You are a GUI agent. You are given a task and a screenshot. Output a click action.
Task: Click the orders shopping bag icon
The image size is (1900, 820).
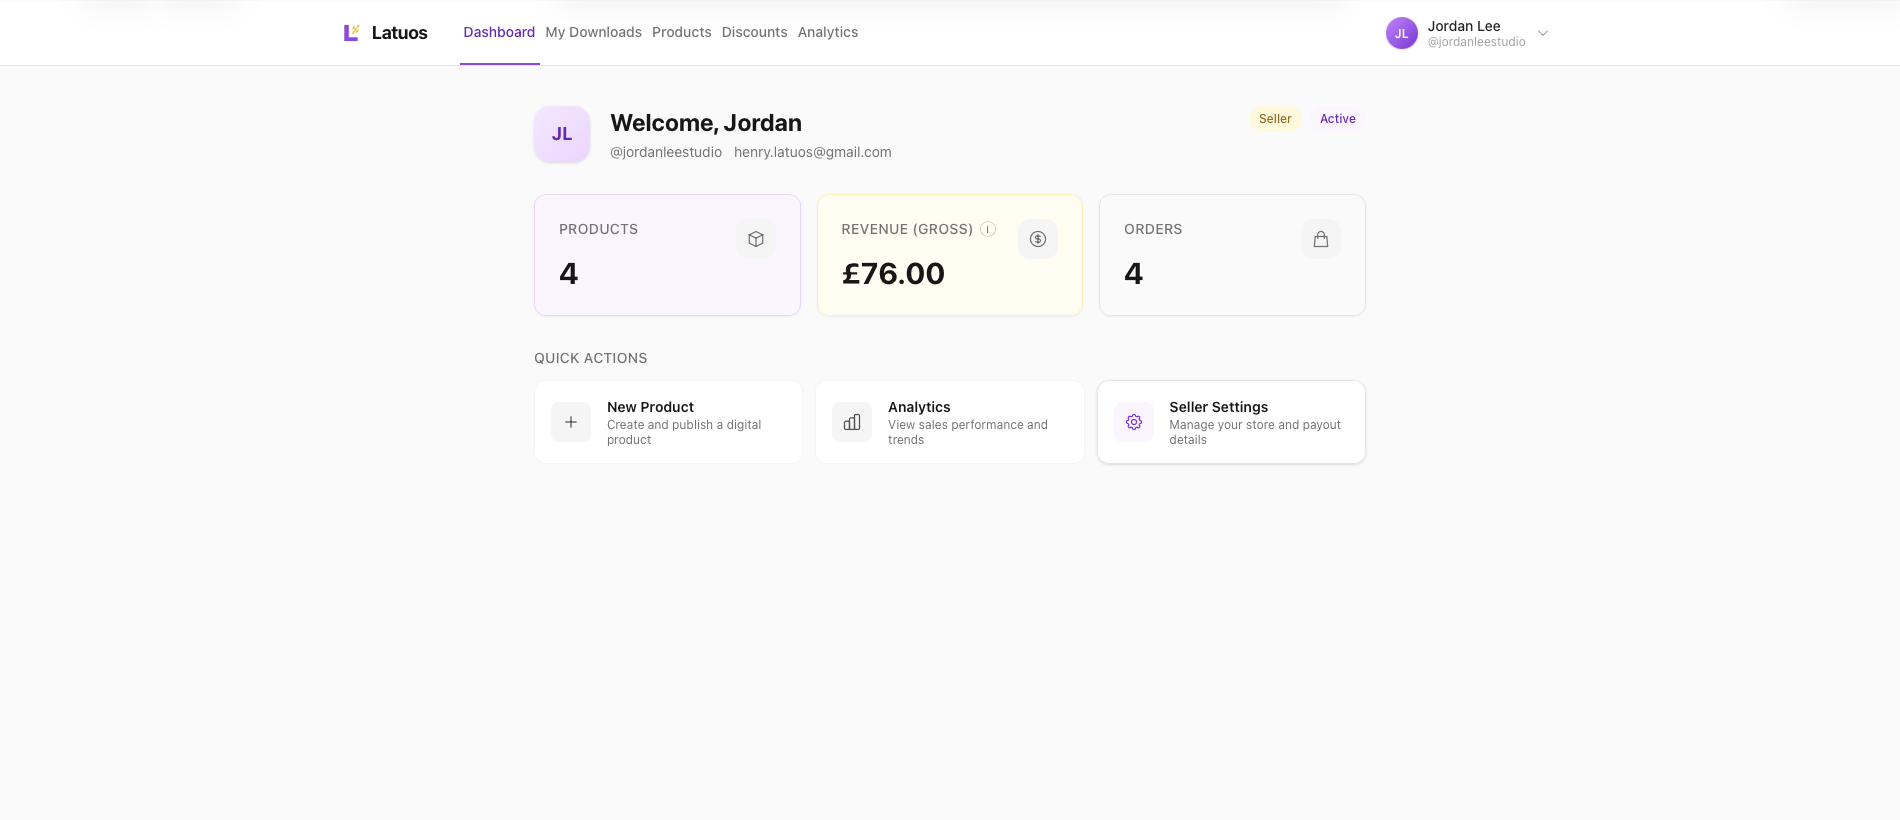click(x=1321, y=239)
